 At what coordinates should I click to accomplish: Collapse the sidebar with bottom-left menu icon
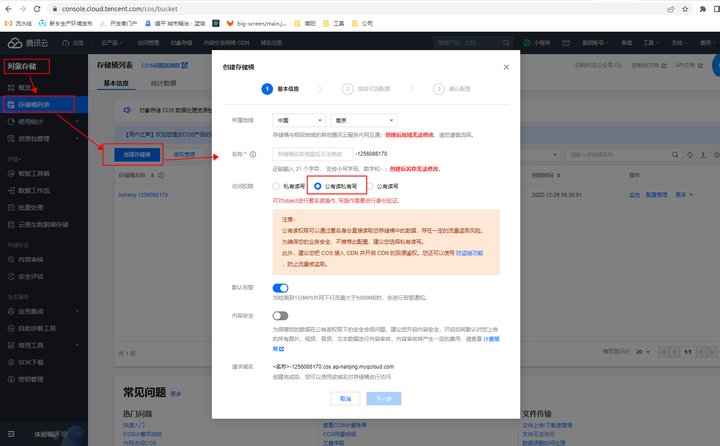point(11,434)
